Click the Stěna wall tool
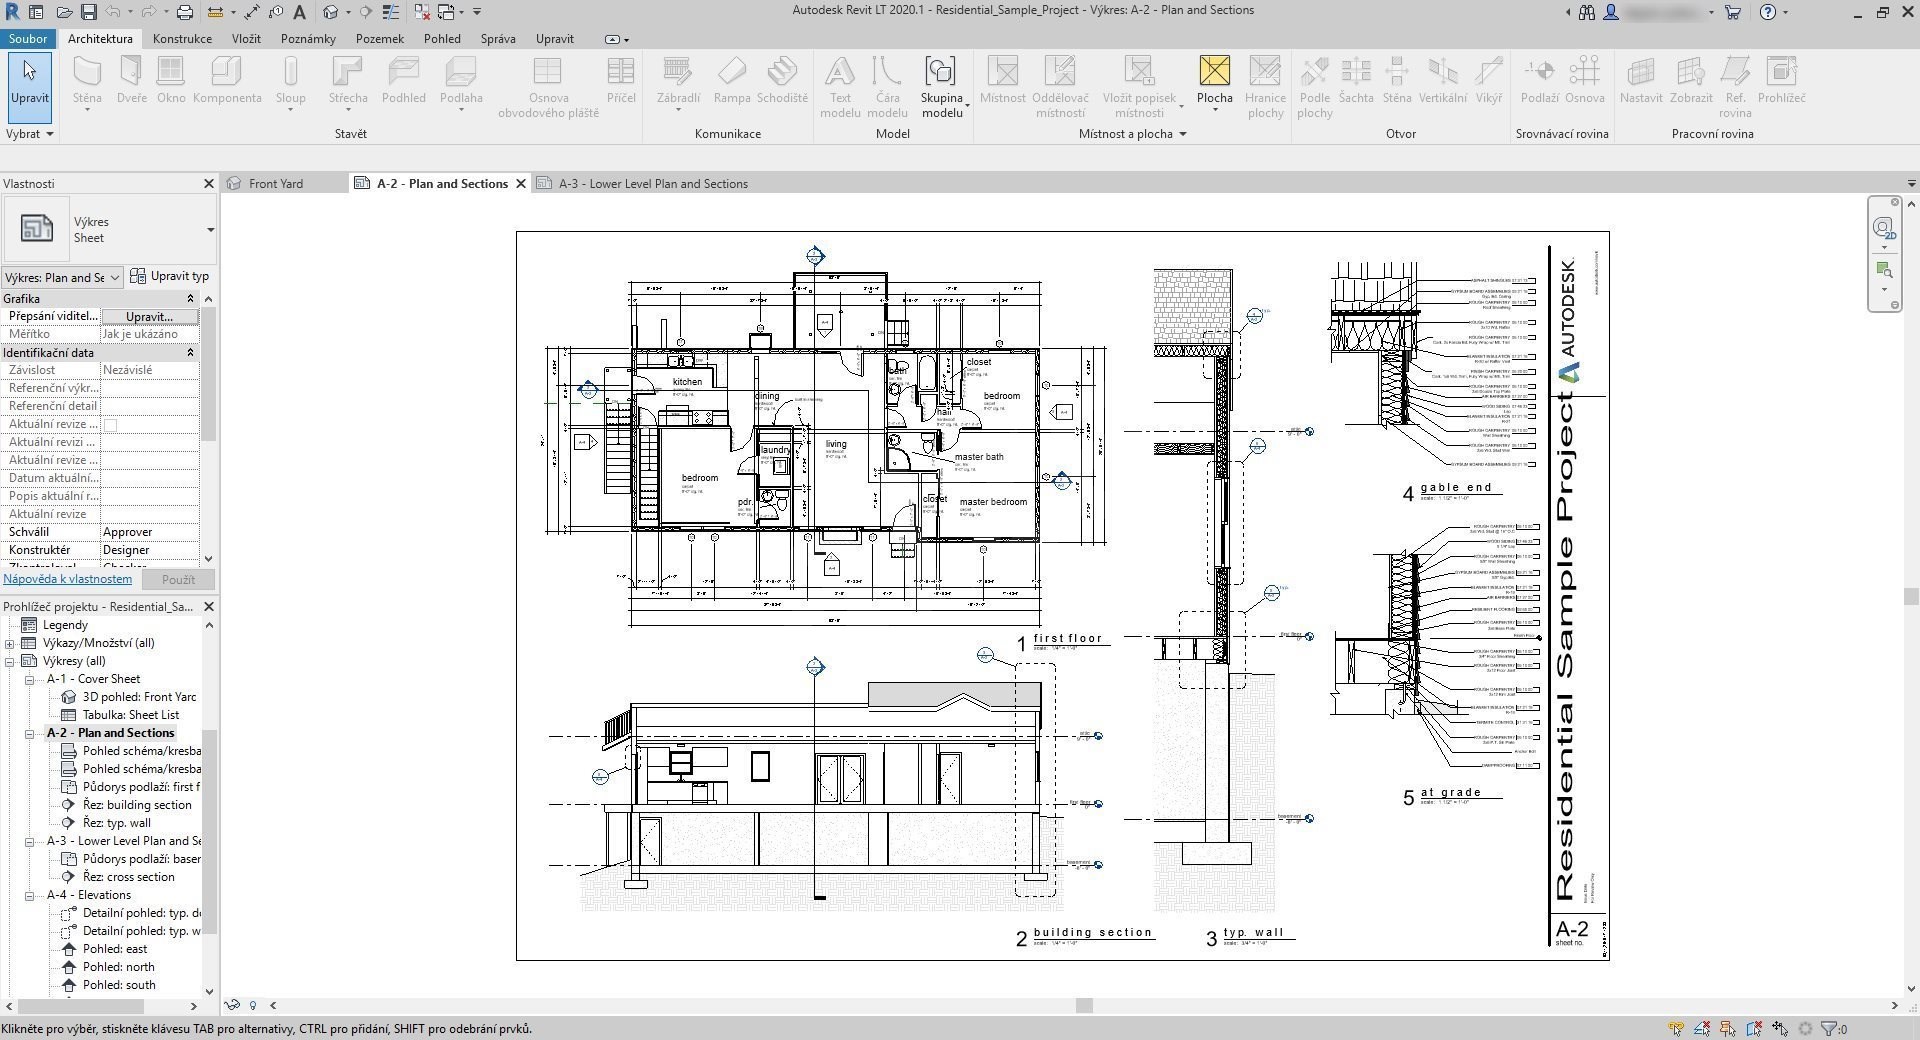 click(x=87, y=81)
